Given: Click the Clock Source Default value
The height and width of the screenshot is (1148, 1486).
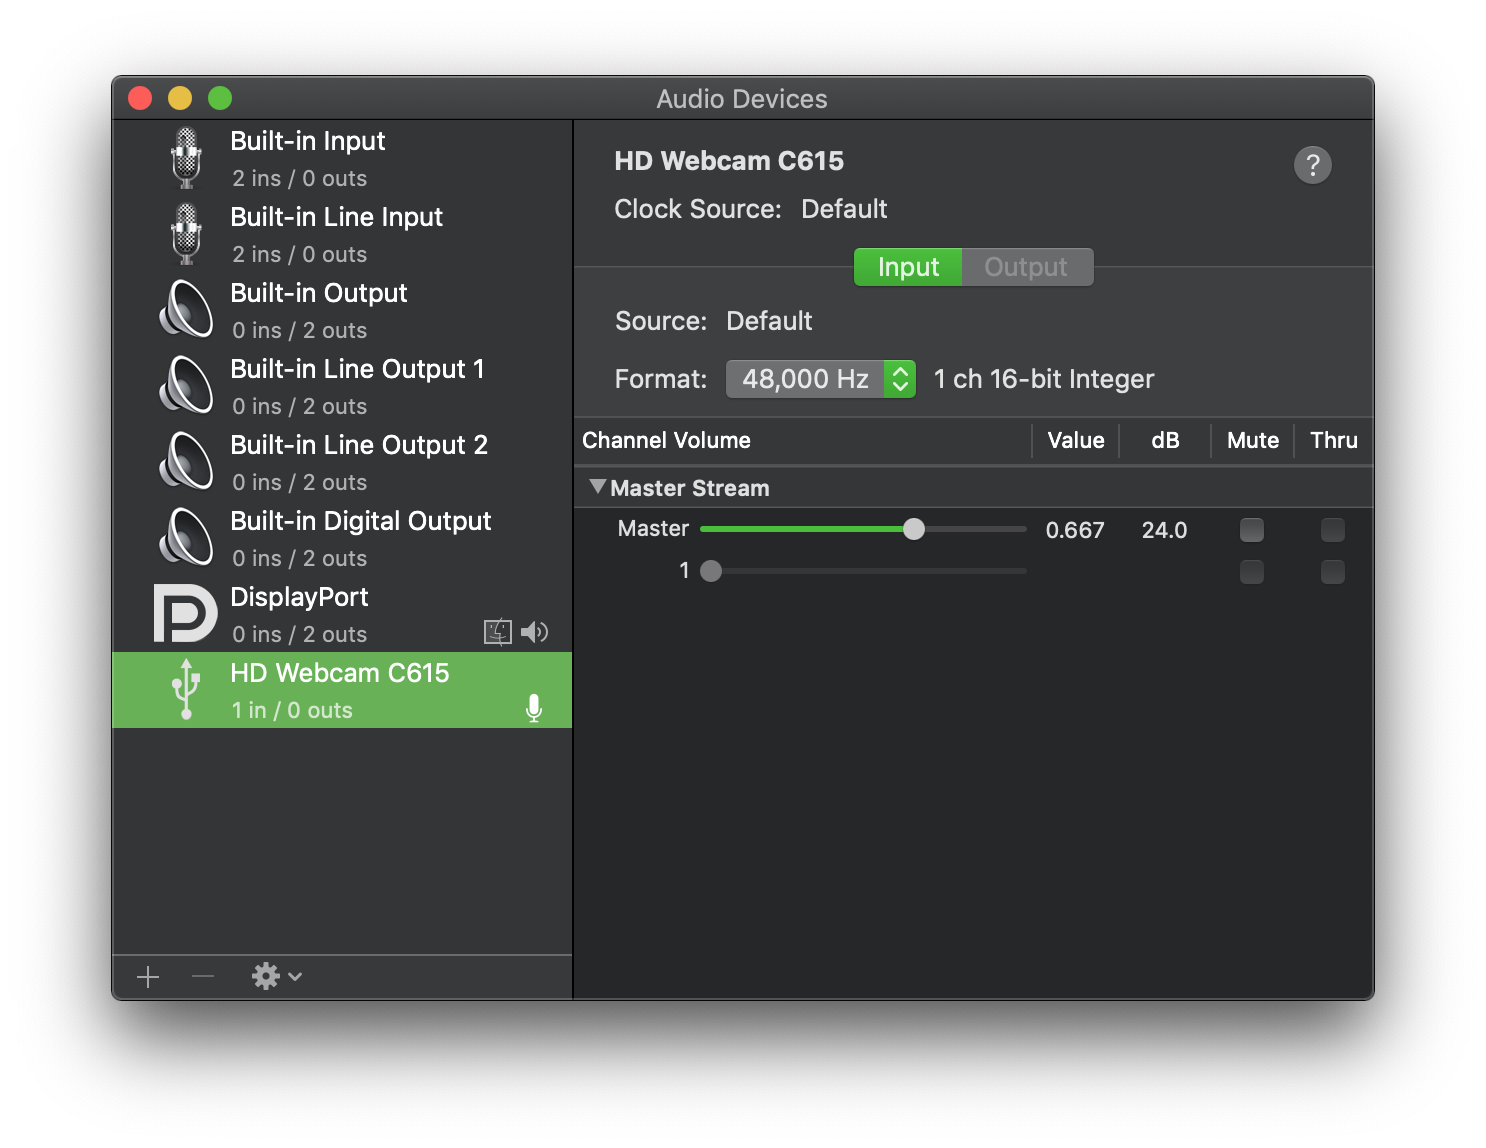Looking at the screenshot, I should pyautogui.click(x=844, y=209).
